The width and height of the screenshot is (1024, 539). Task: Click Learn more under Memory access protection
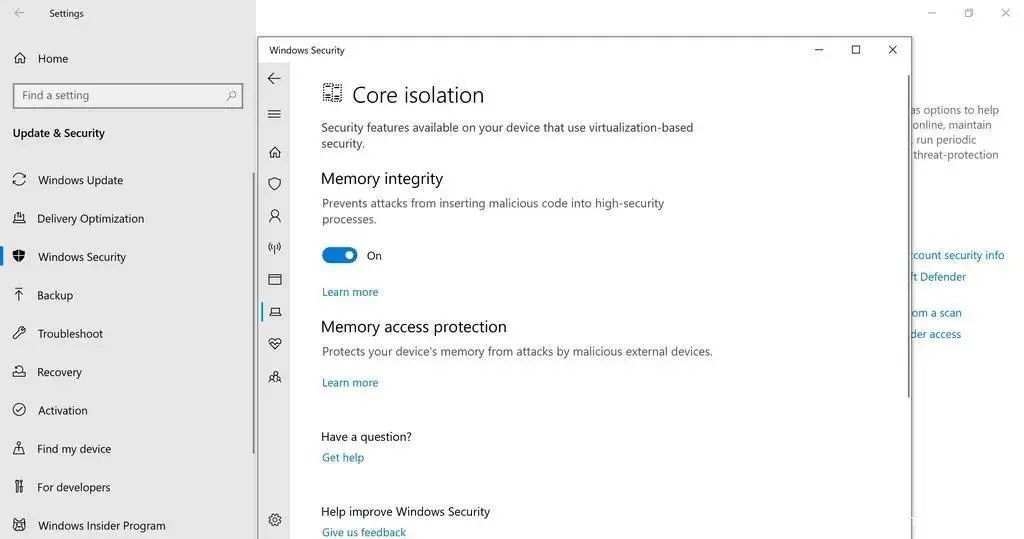[350, 383]
